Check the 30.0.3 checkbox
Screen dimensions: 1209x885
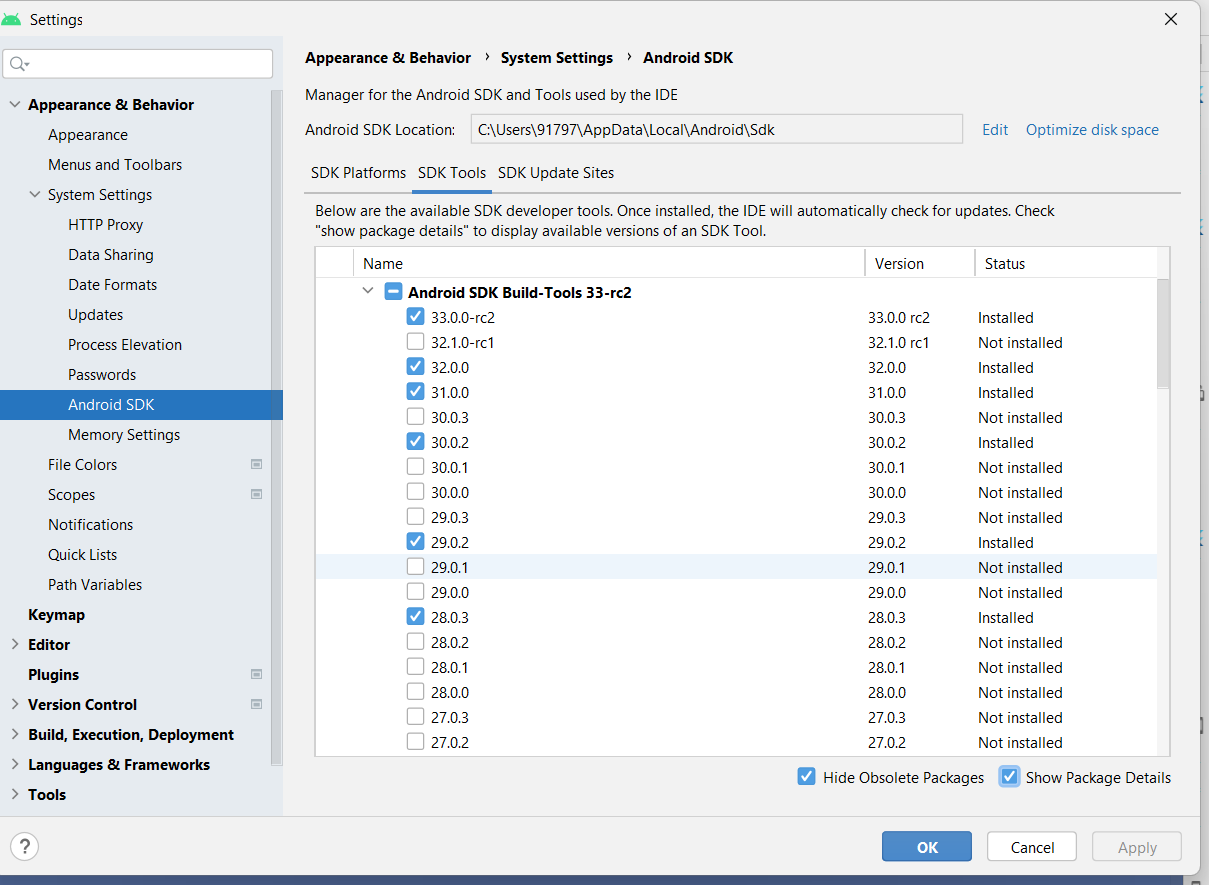click(x=416, y=417)
